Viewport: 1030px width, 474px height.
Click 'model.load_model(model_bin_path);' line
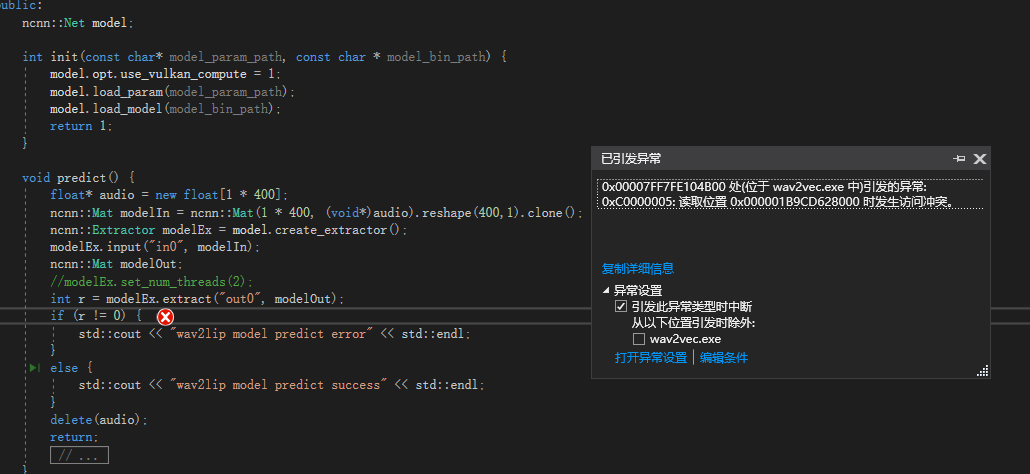[x=166, y=108]
